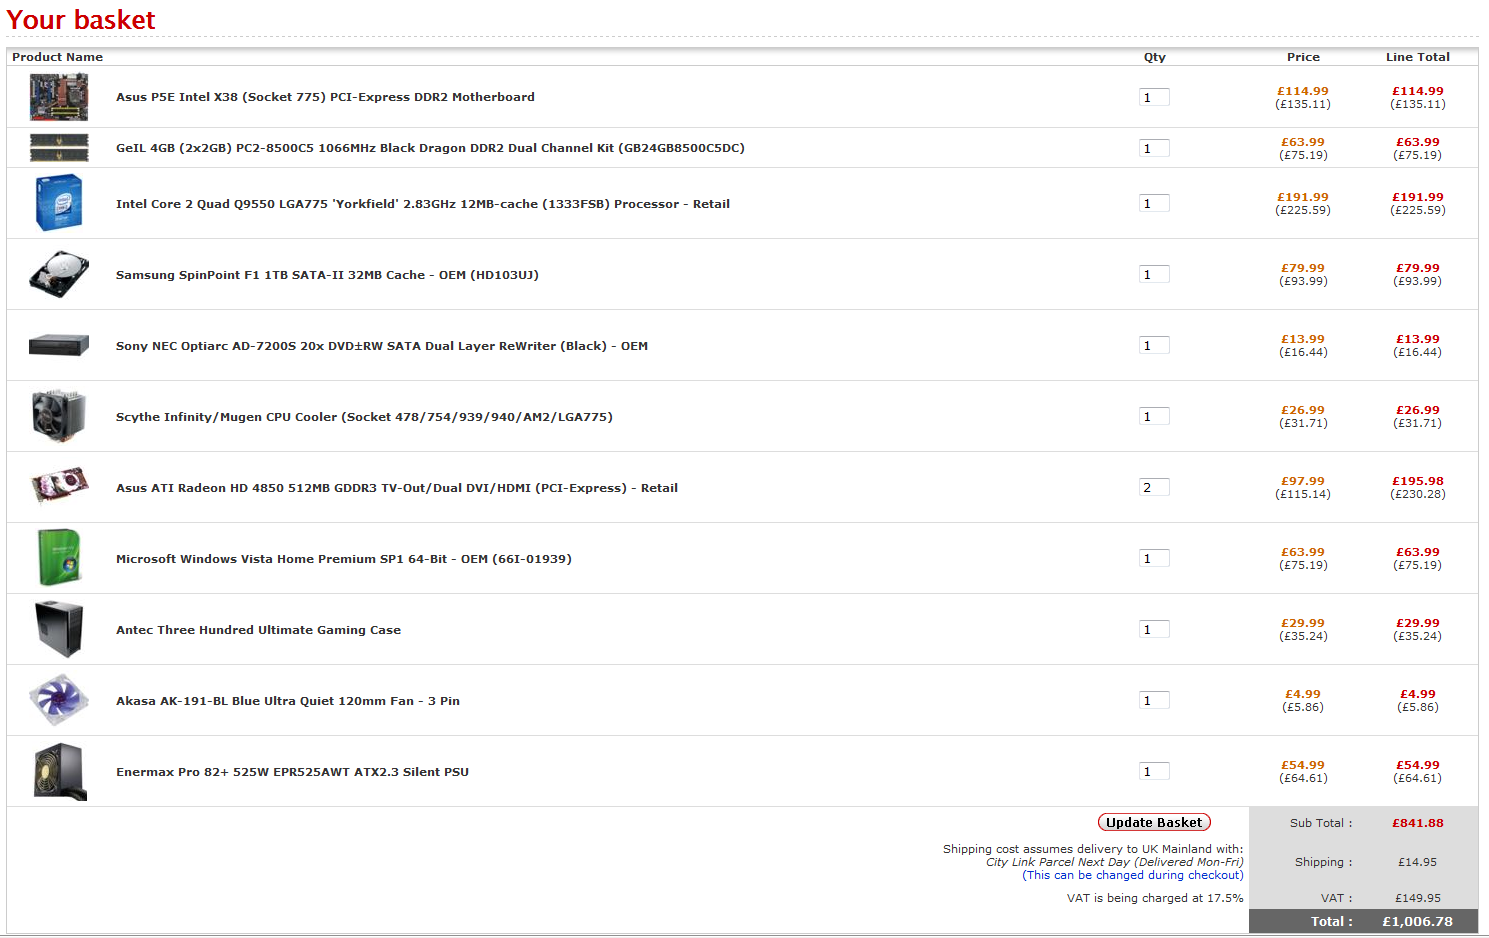Open the Asus Radeon HD 4850 image
The image size is (1489, 938).
click(x=59, y=487)
